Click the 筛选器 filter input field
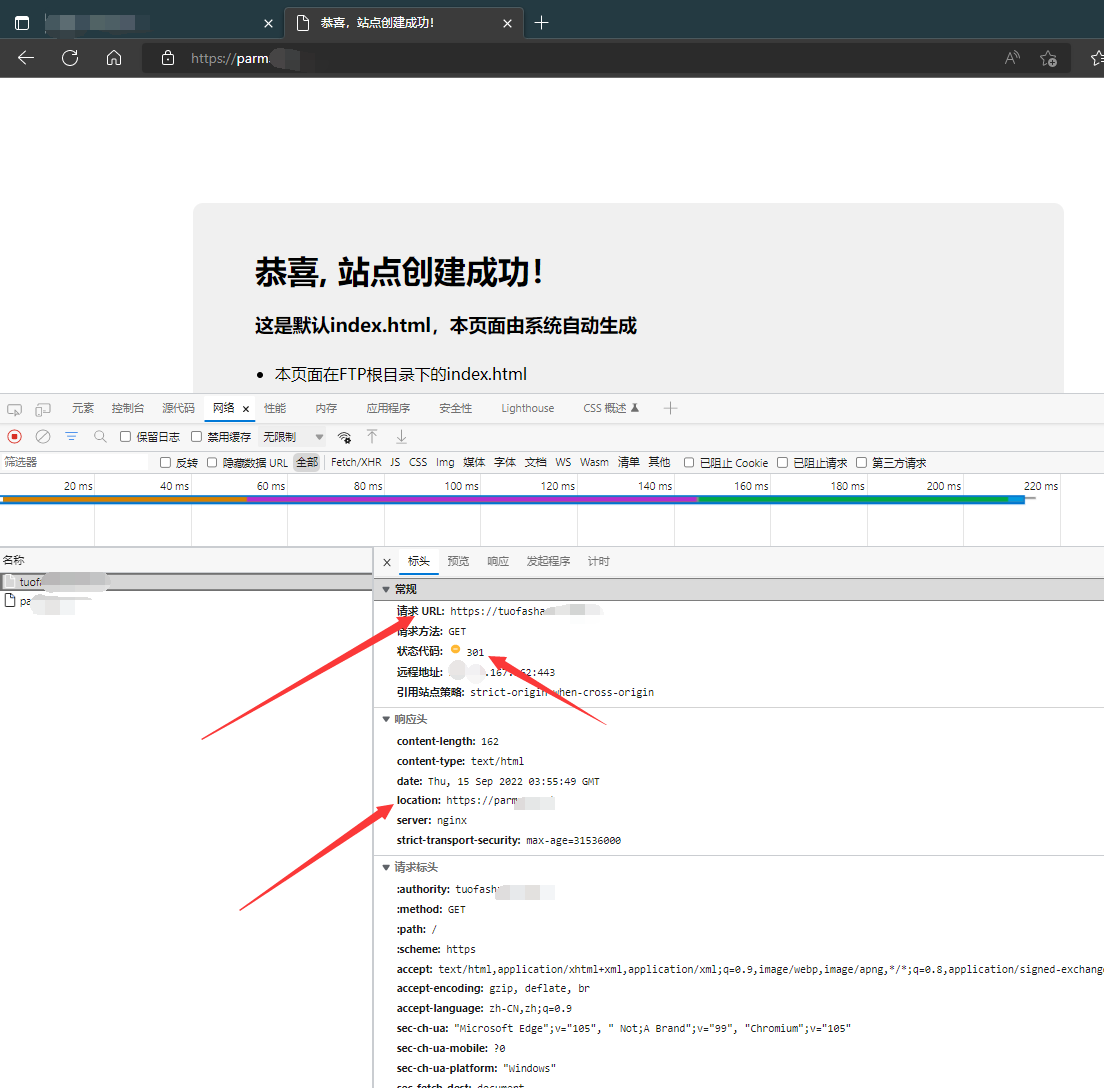The image size is (1104, 1088). pos(75,463)
